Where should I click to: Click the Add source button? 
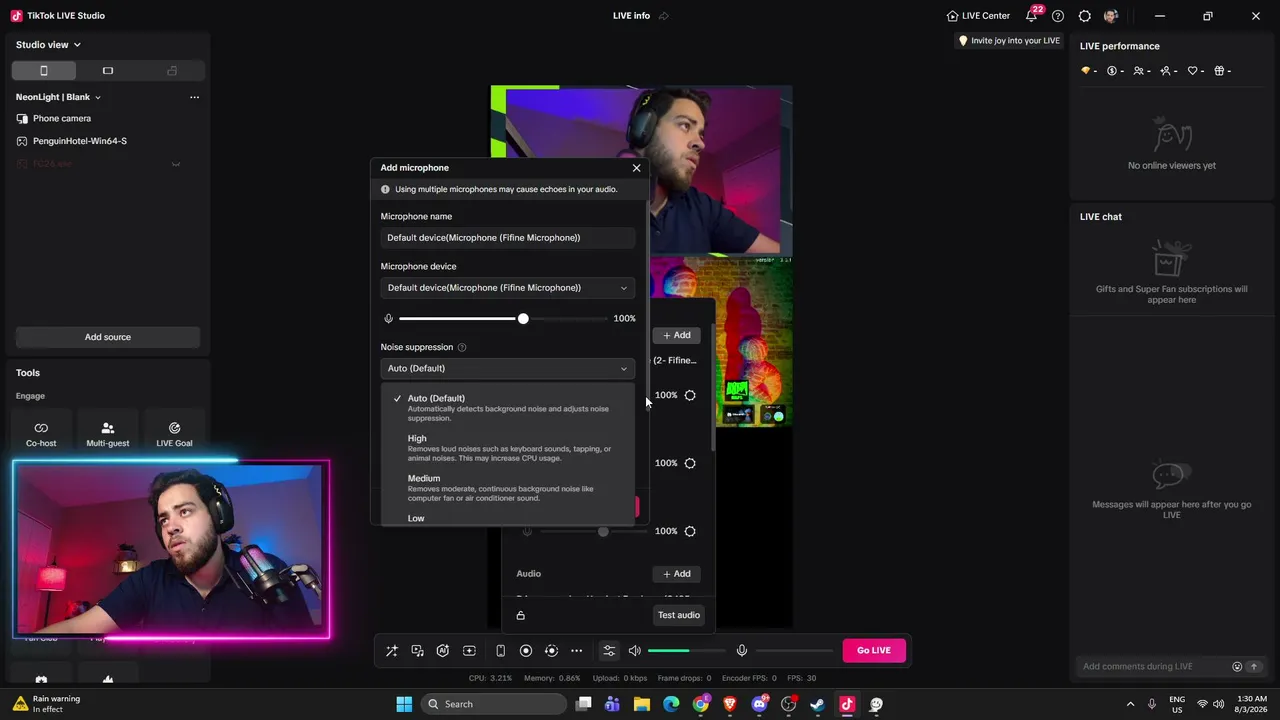tap(108, 337)
